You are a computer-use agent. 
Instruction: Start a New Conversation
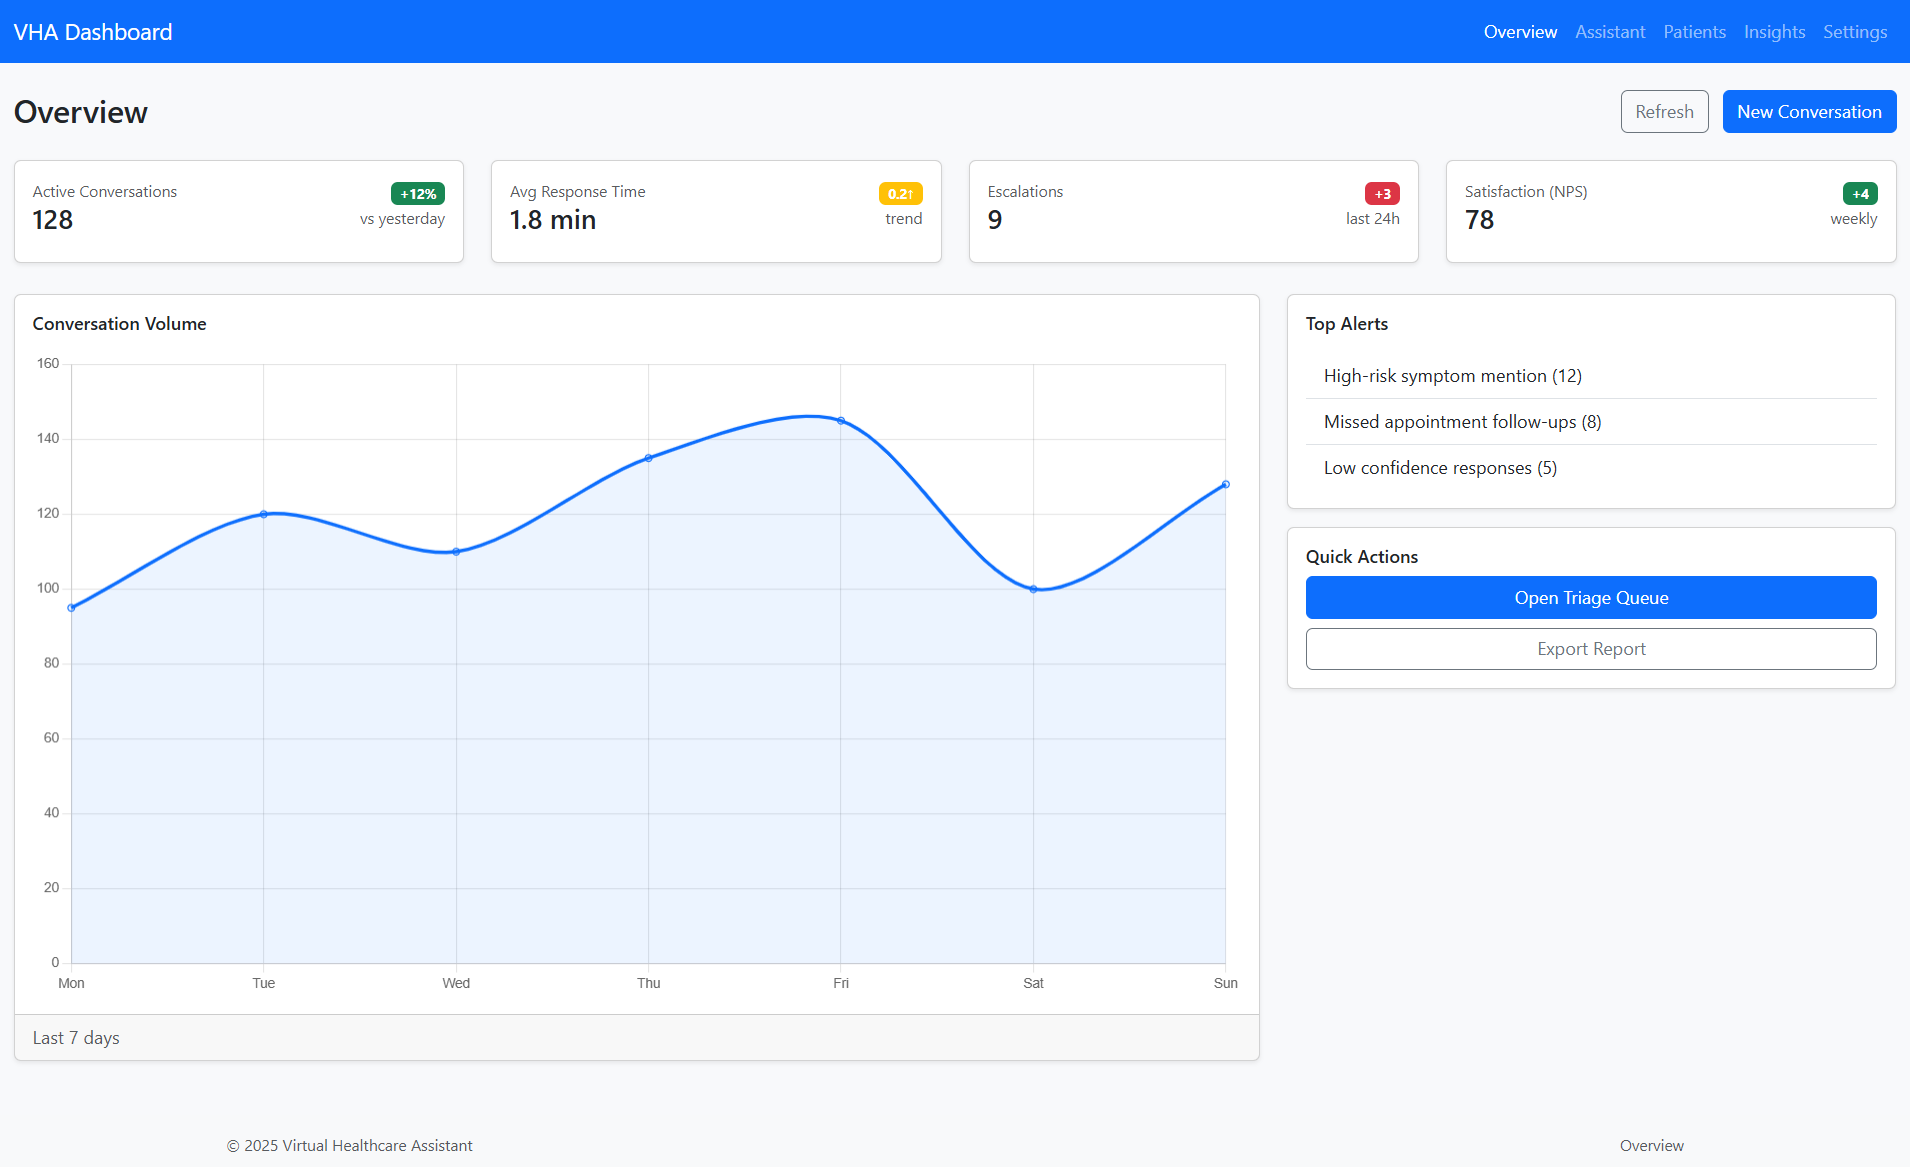pyautogui.click(x=1808, y=112)
